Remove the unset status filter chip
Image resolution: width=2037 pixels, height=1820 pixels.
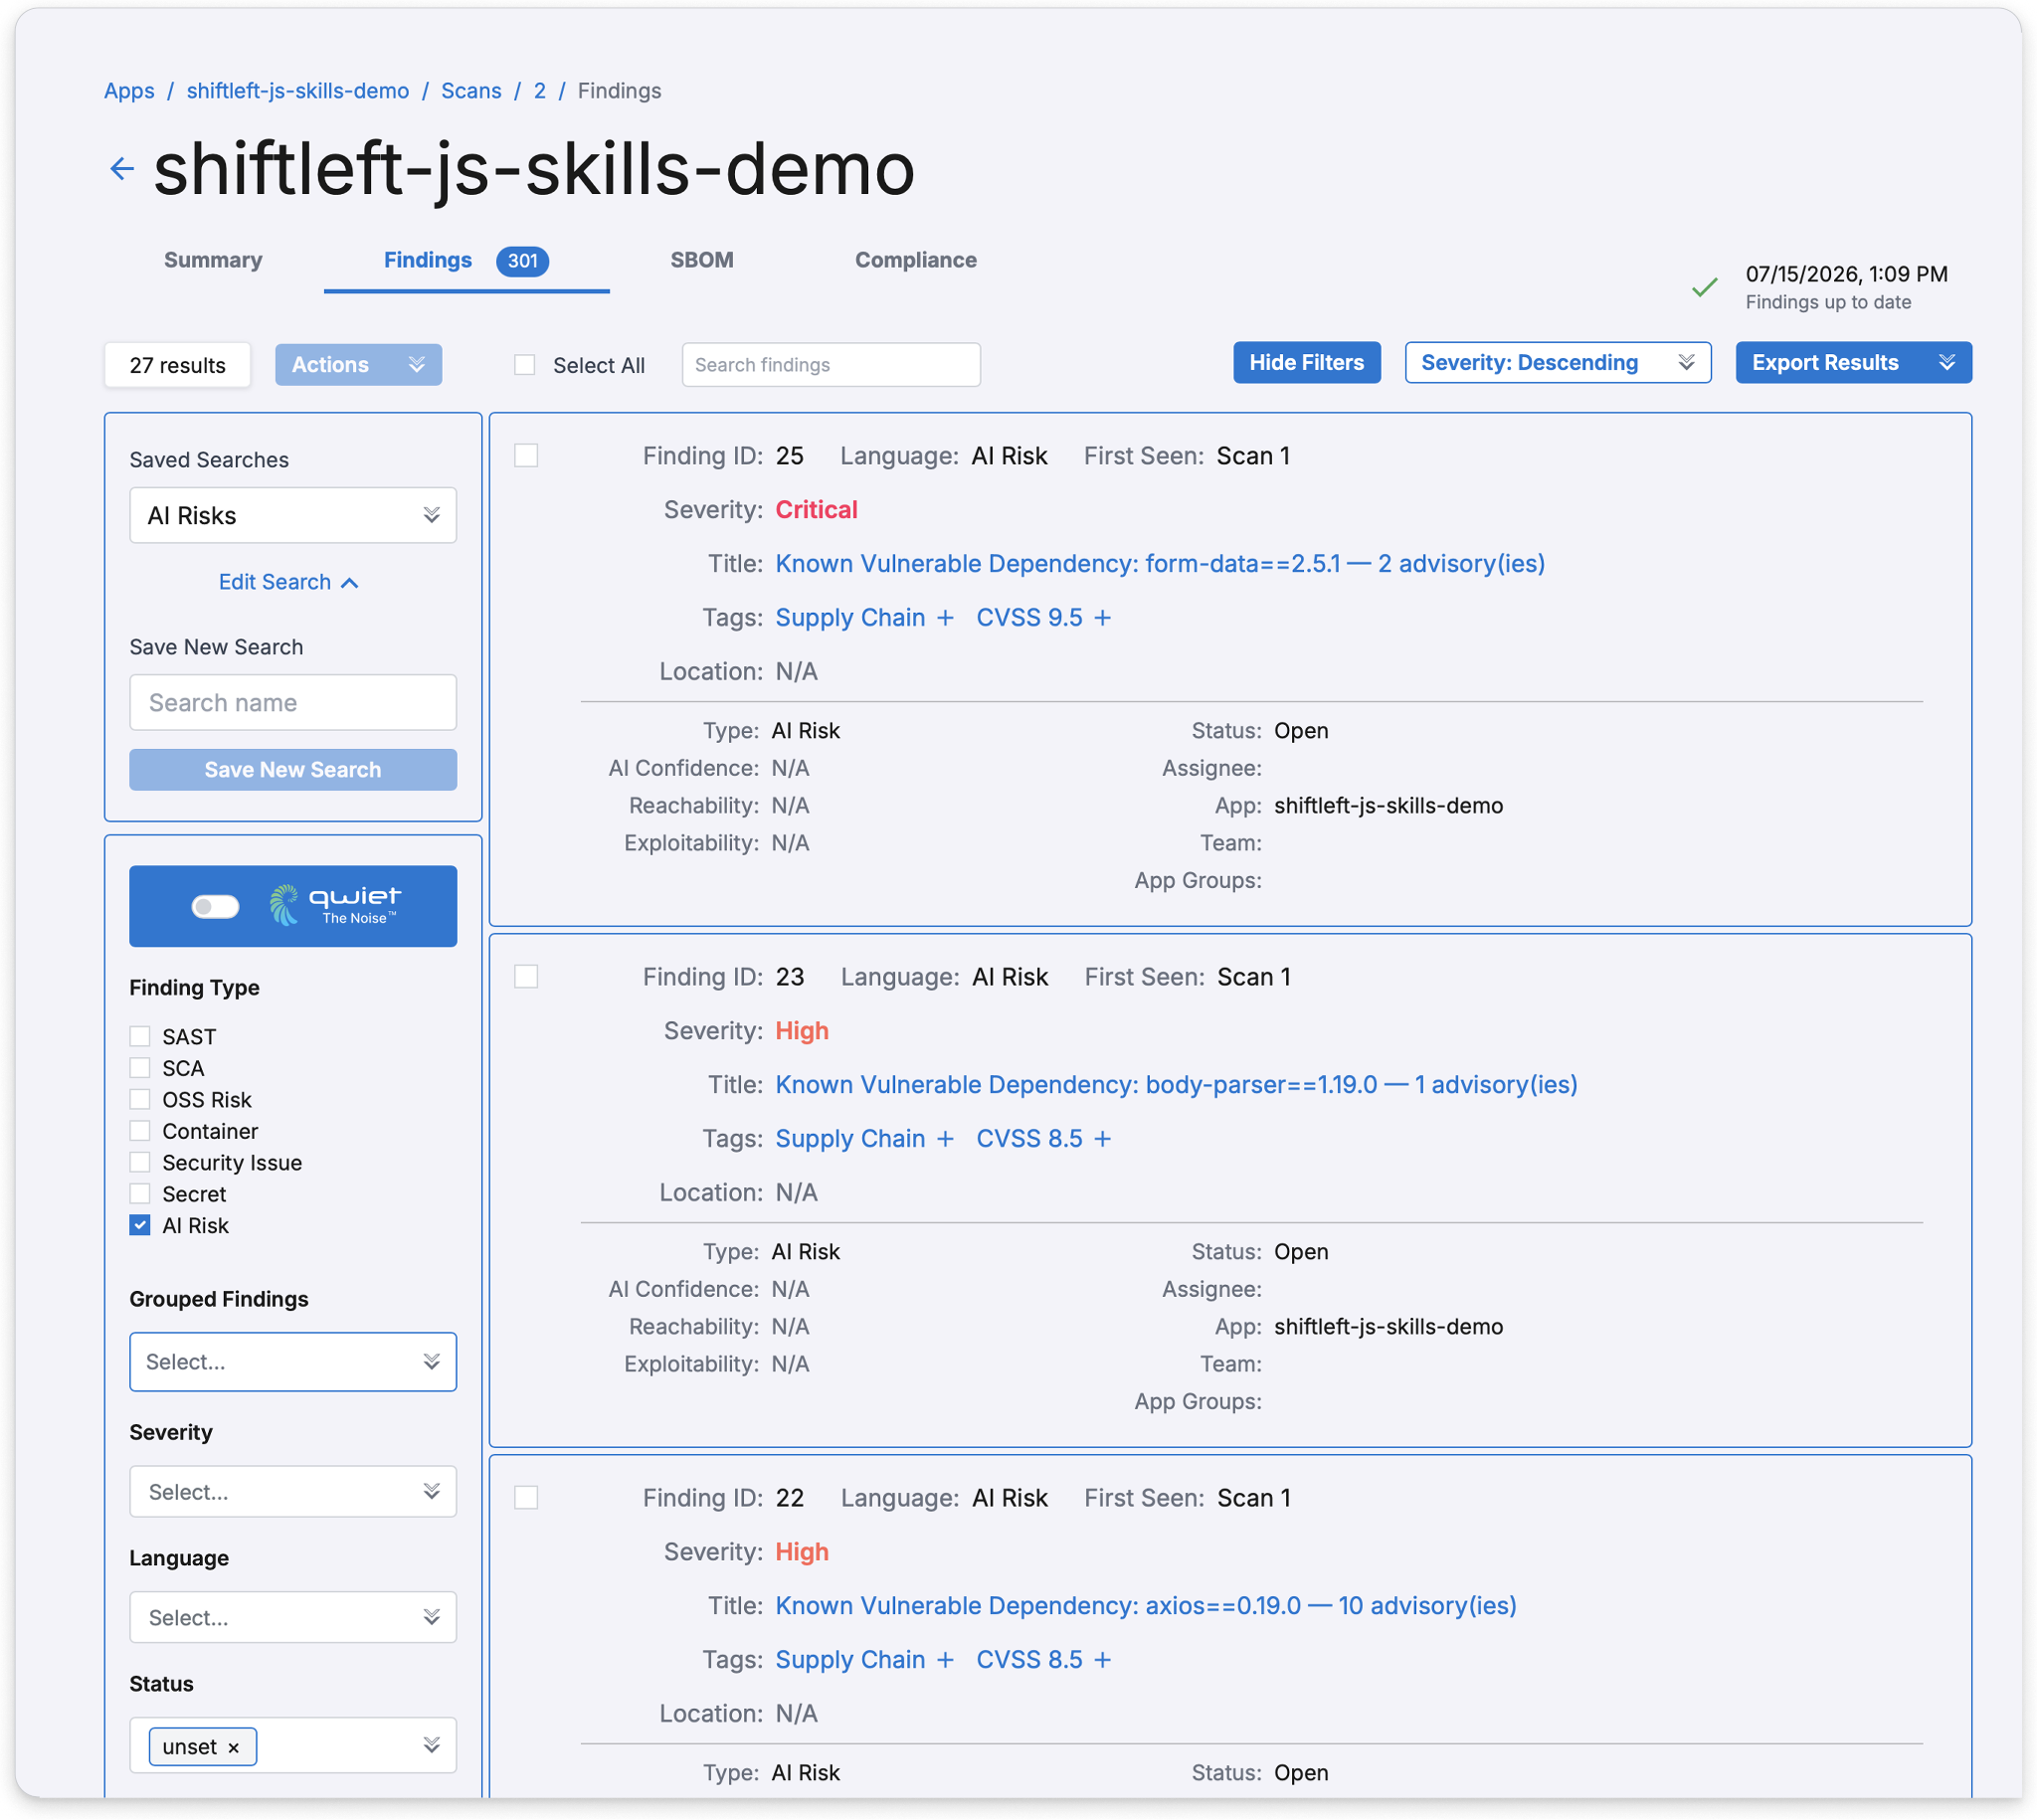click(233, 1748)
